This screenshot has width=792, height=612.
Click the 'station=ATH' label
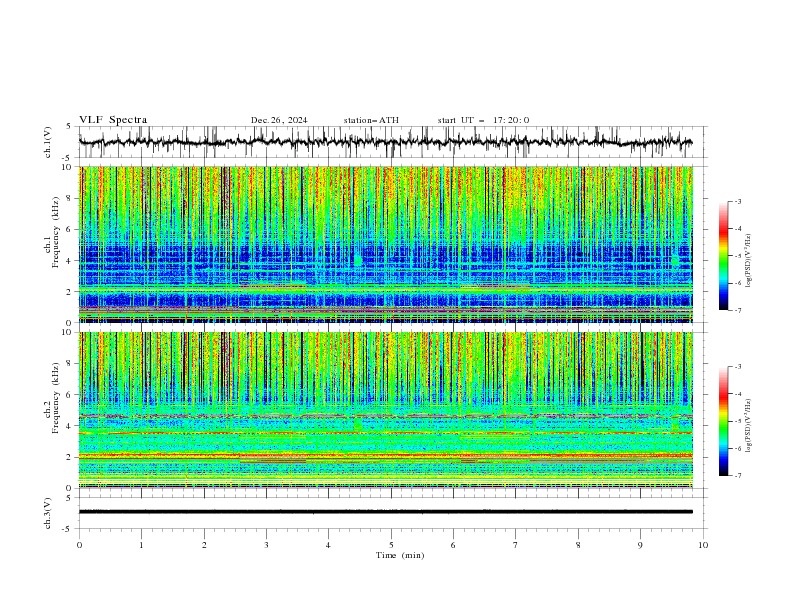[x=371, y=120]
